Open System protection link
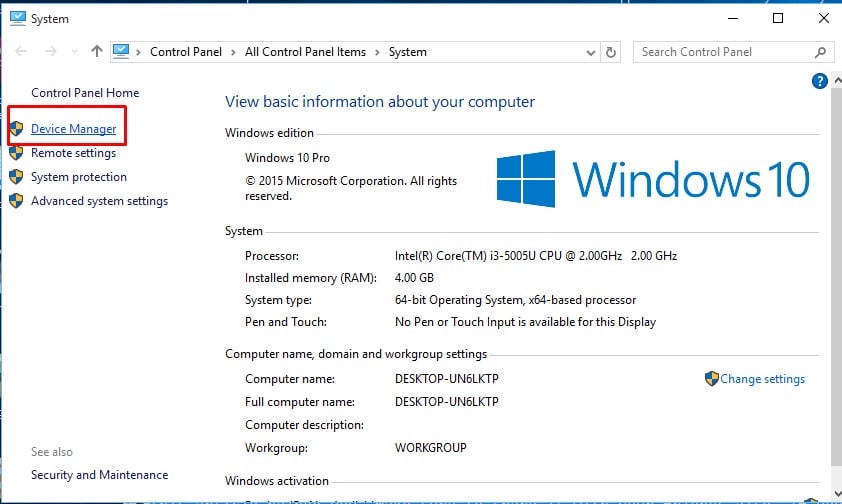Image resolution: width=842 pixels, height=504 pixels. pyautogui.click(x=79, y=177)
